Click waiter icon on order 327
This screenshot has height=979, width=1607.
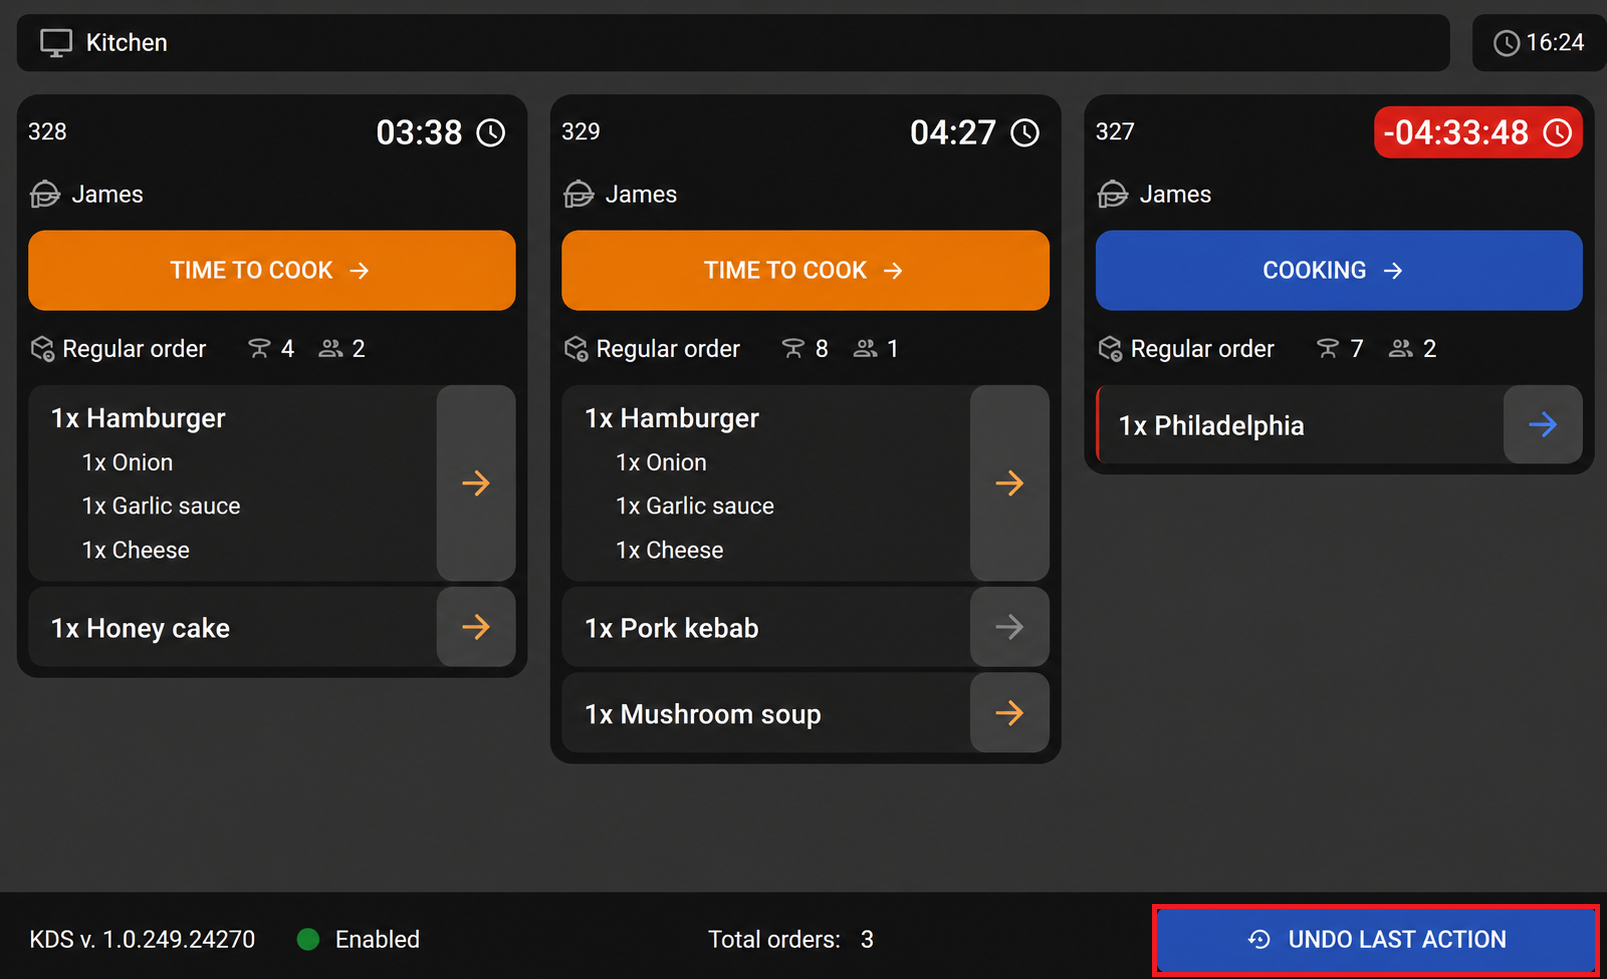(x=1113, y=194)
